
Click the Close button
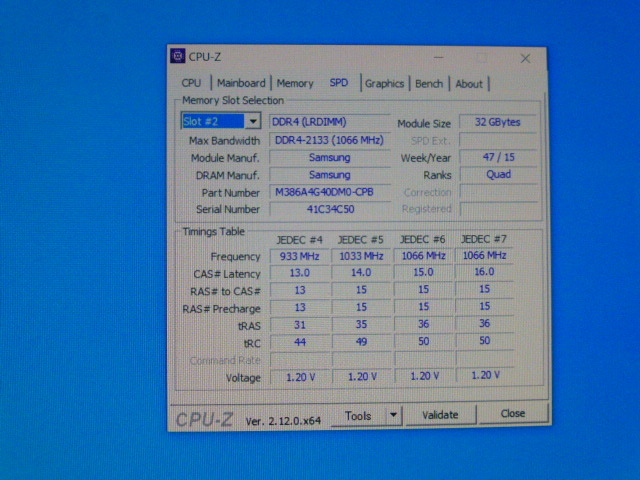click(513, 413)
